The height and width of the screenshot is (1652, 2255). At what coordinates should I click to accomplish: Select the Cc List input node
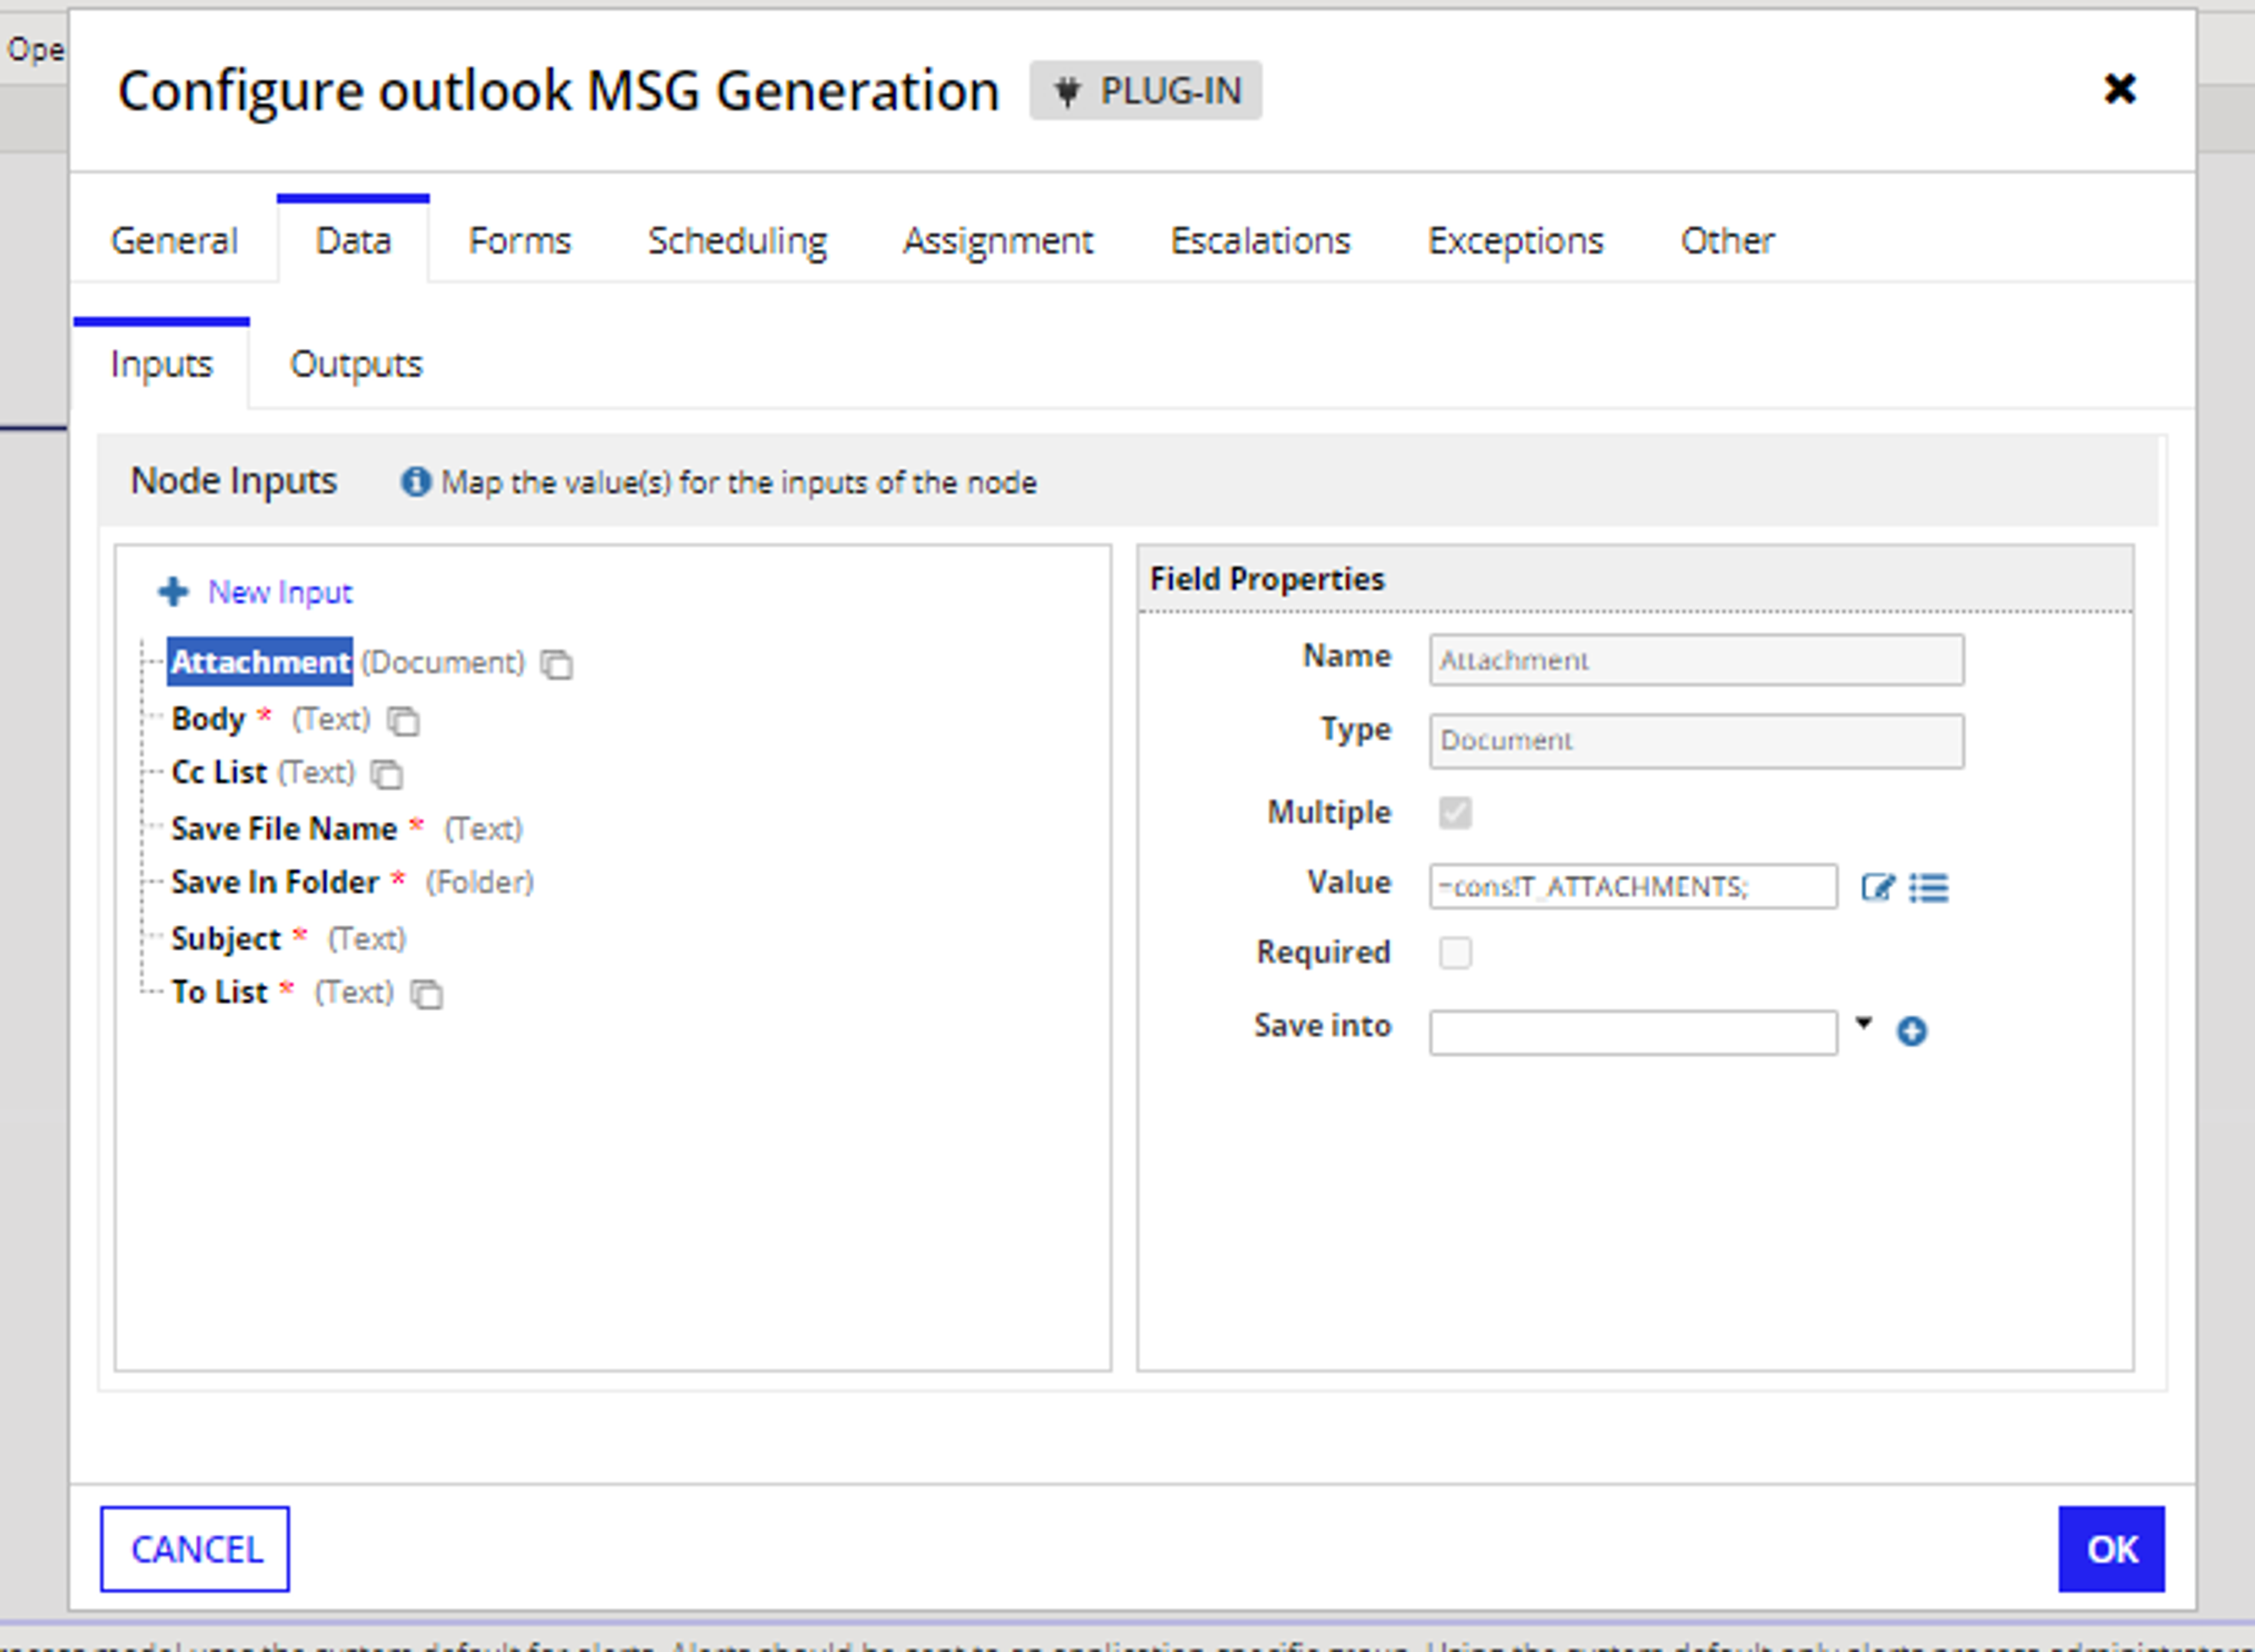pos(219,773)
